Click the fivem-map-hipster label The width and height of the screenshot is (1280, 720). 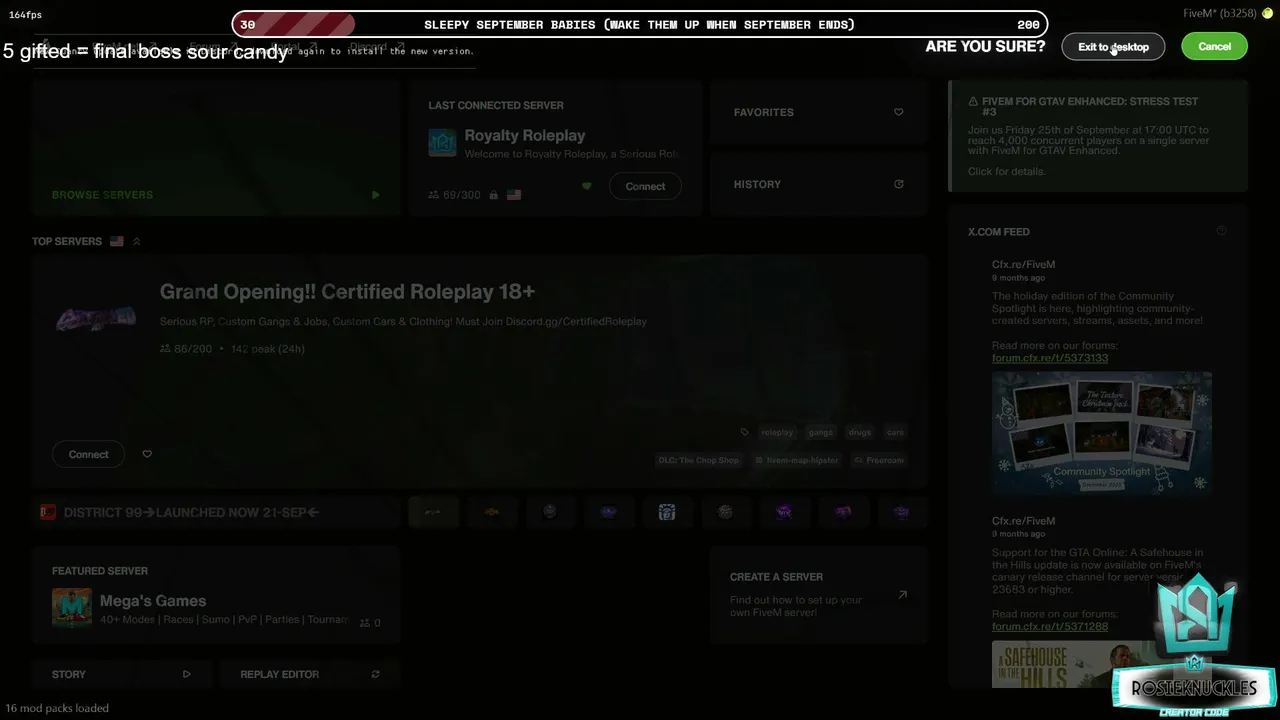point(796,460)
